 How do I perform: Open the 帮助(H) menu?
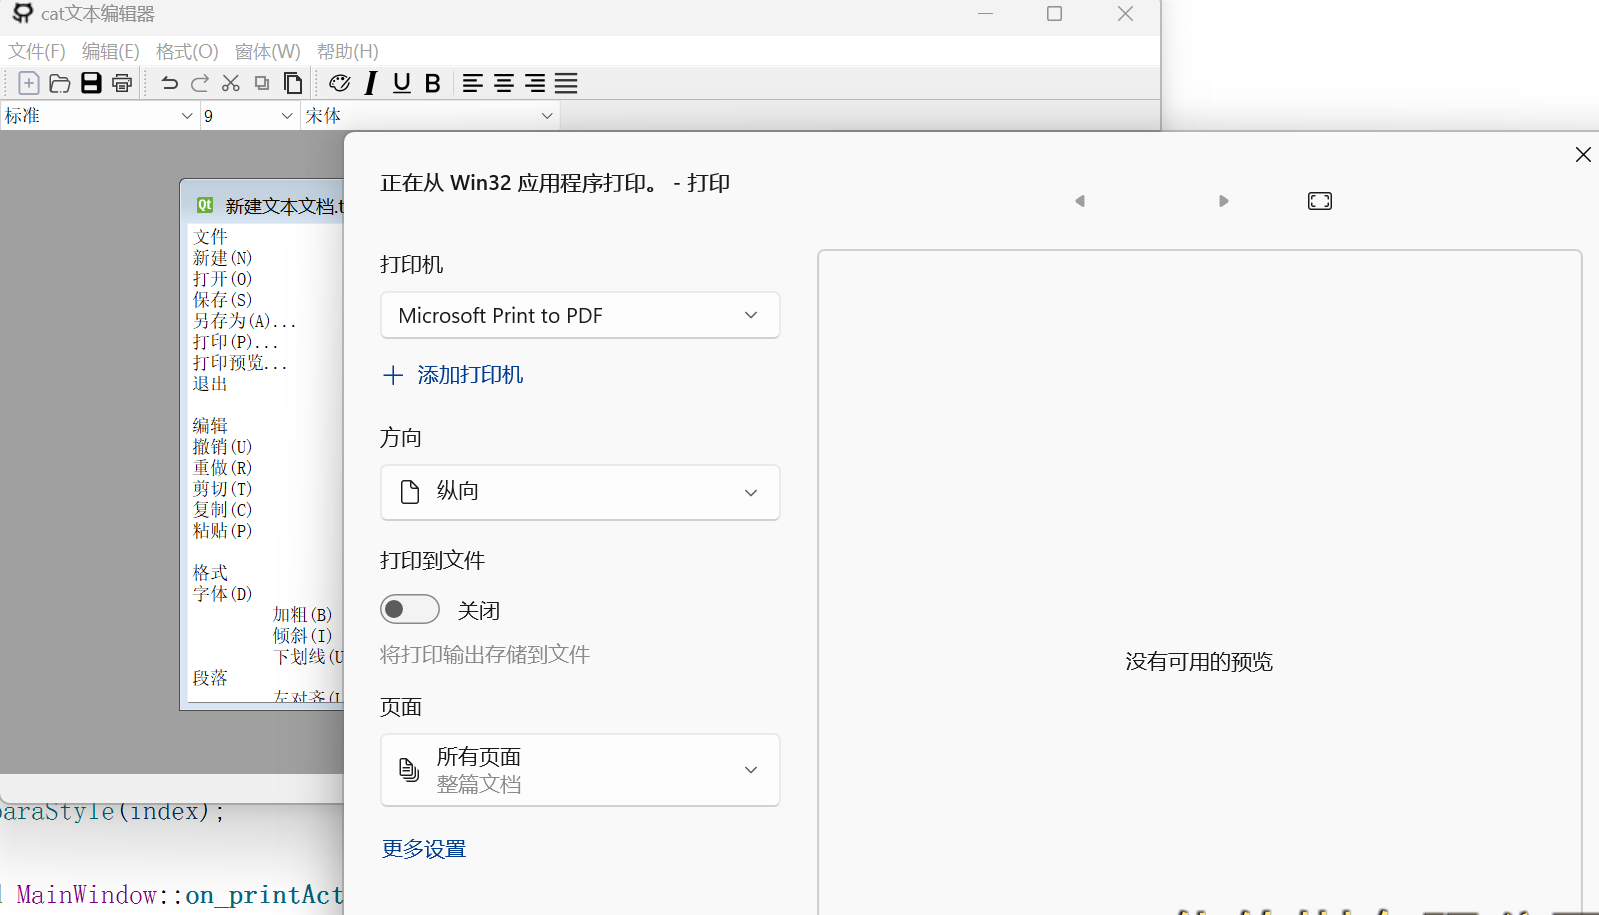coord(348,51)
